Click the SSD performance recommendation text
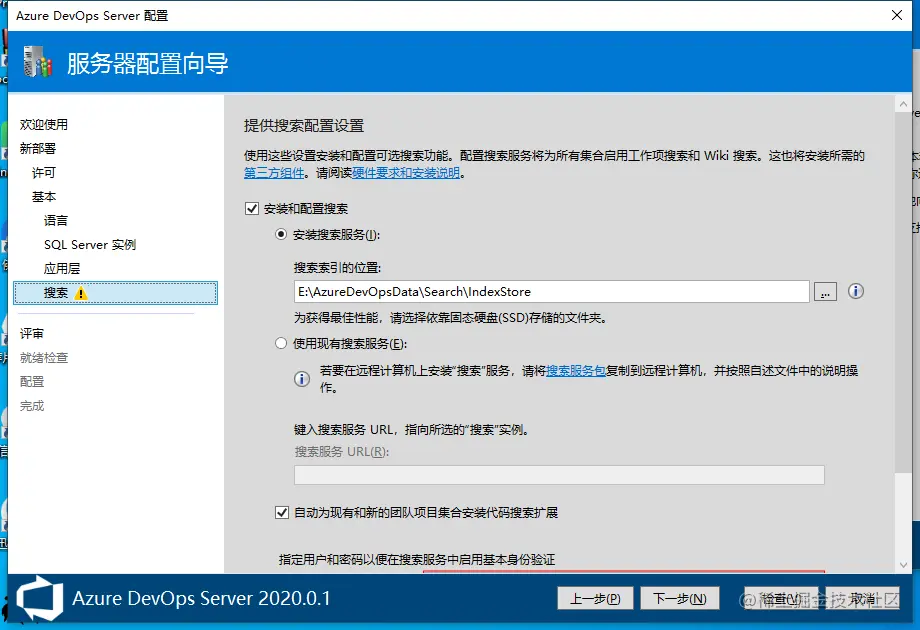920x630 pixels. [451, 318]
